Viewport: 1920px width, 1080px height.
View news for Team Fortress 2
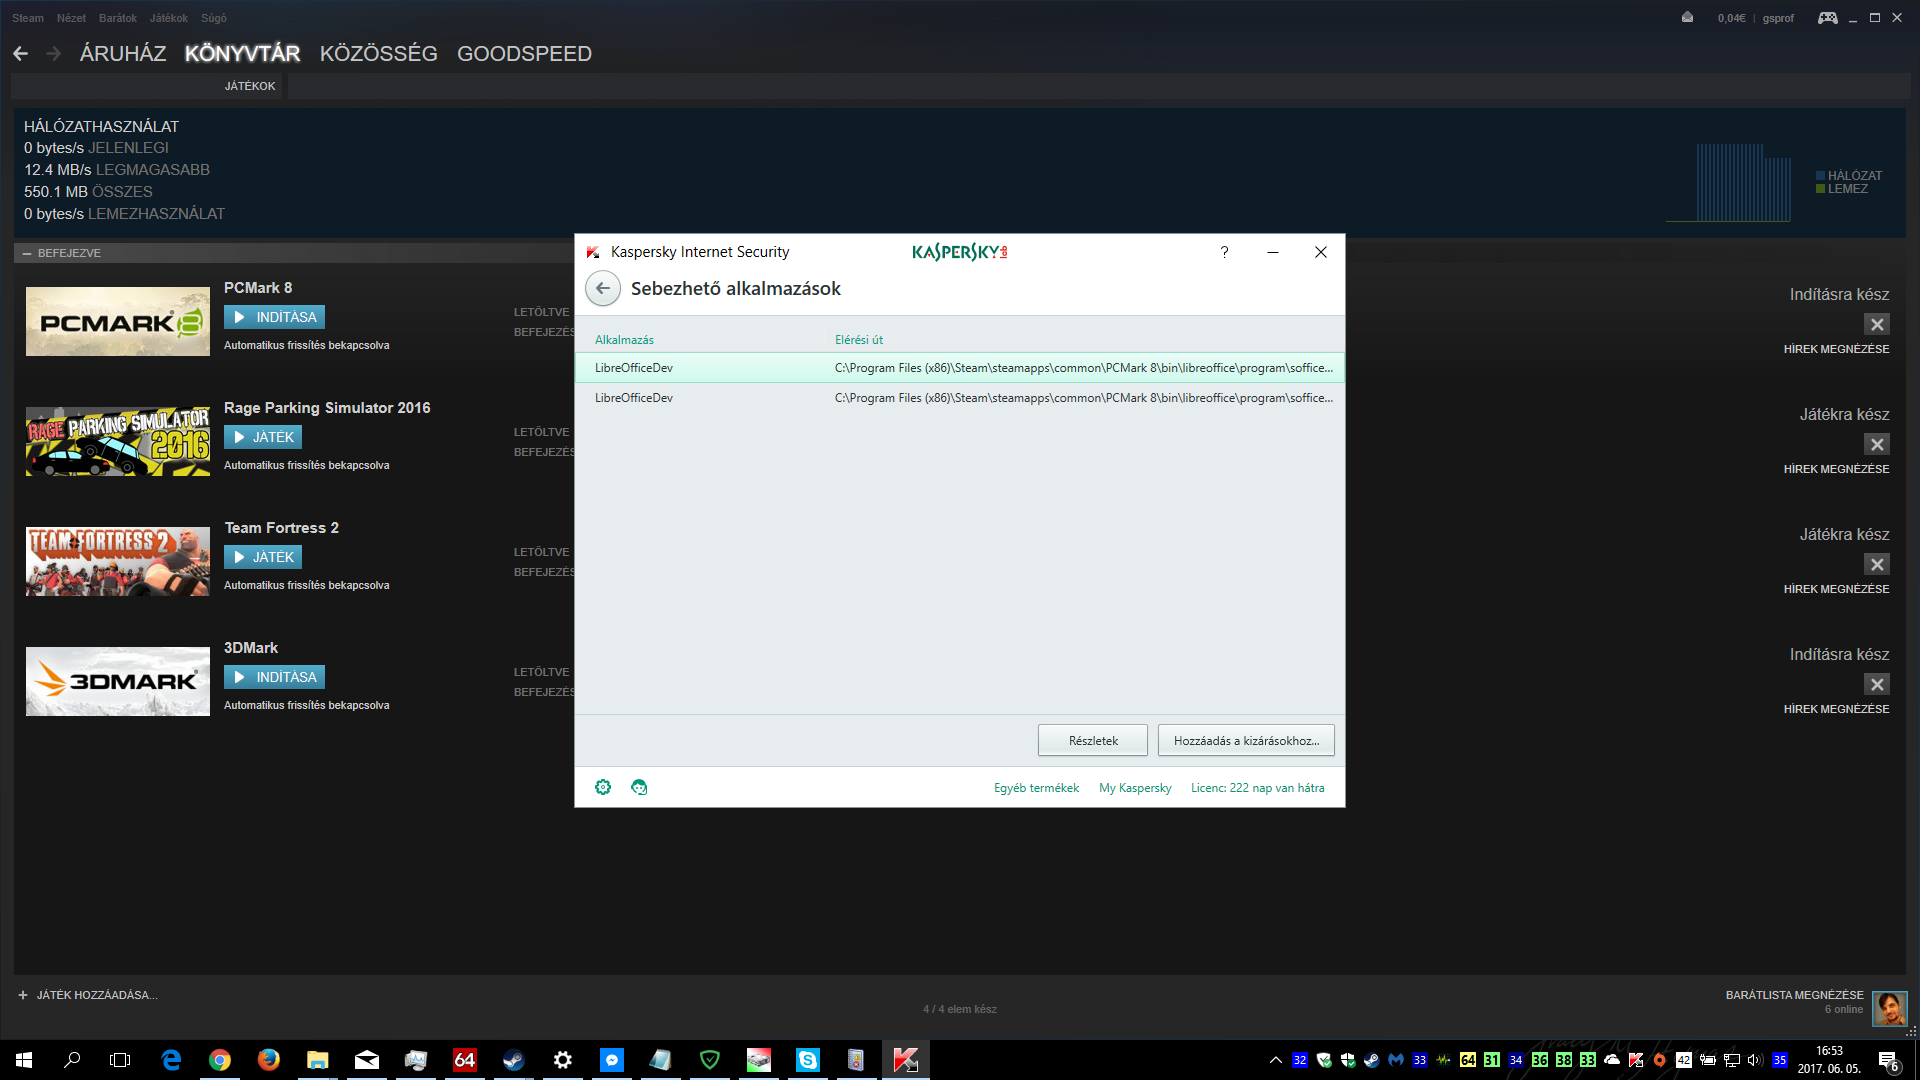coord(1836,589)
